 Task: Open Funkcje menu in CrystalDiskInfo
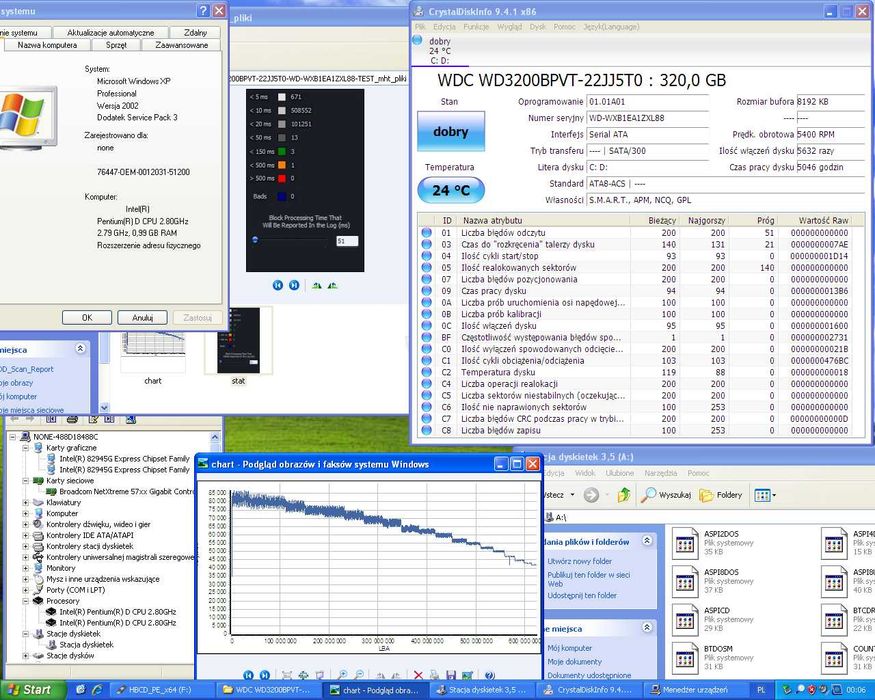pyautogui.click(x=476, y=27)
